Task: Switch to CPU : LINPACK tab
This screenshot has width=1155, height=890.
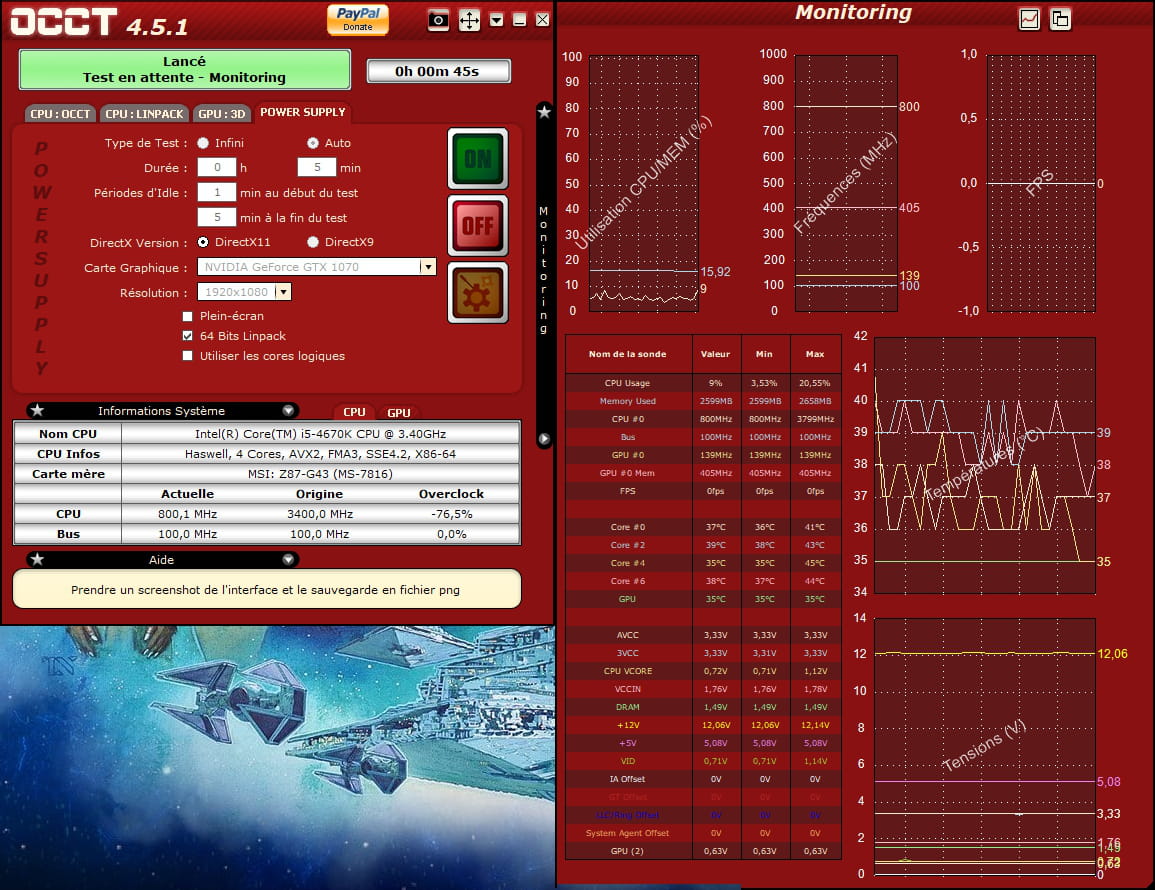Action: tap(144, 114)
